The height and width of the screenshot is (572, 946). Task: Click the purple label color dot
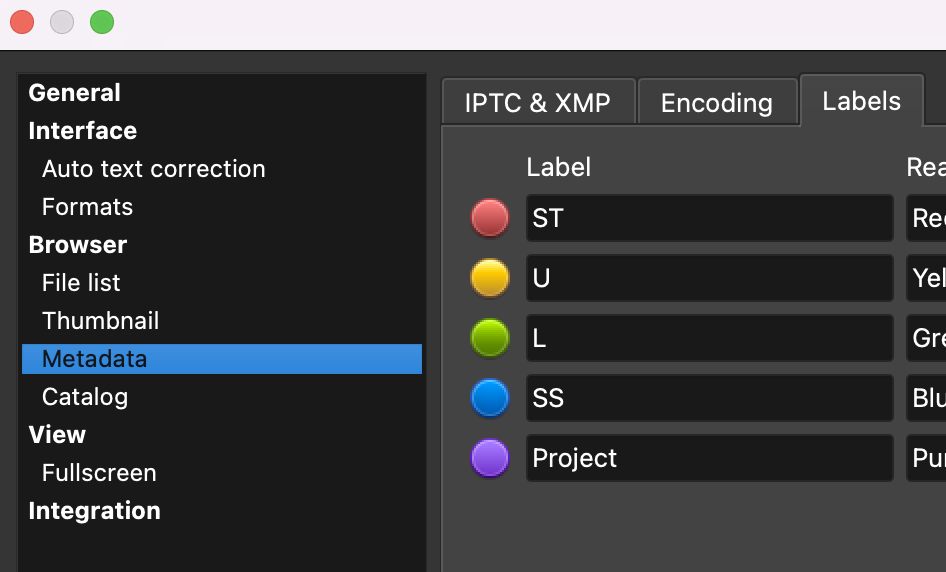[x=490, y=458]
